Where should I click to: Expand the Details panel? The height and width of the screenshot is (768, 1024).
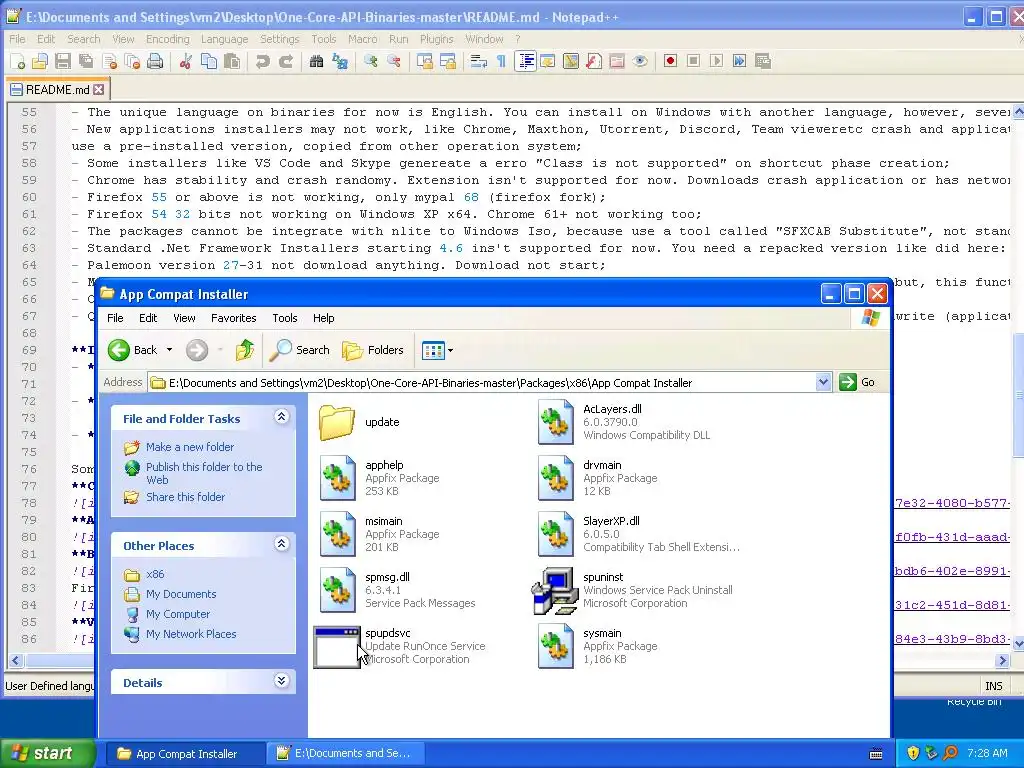(x=281, y=680)
